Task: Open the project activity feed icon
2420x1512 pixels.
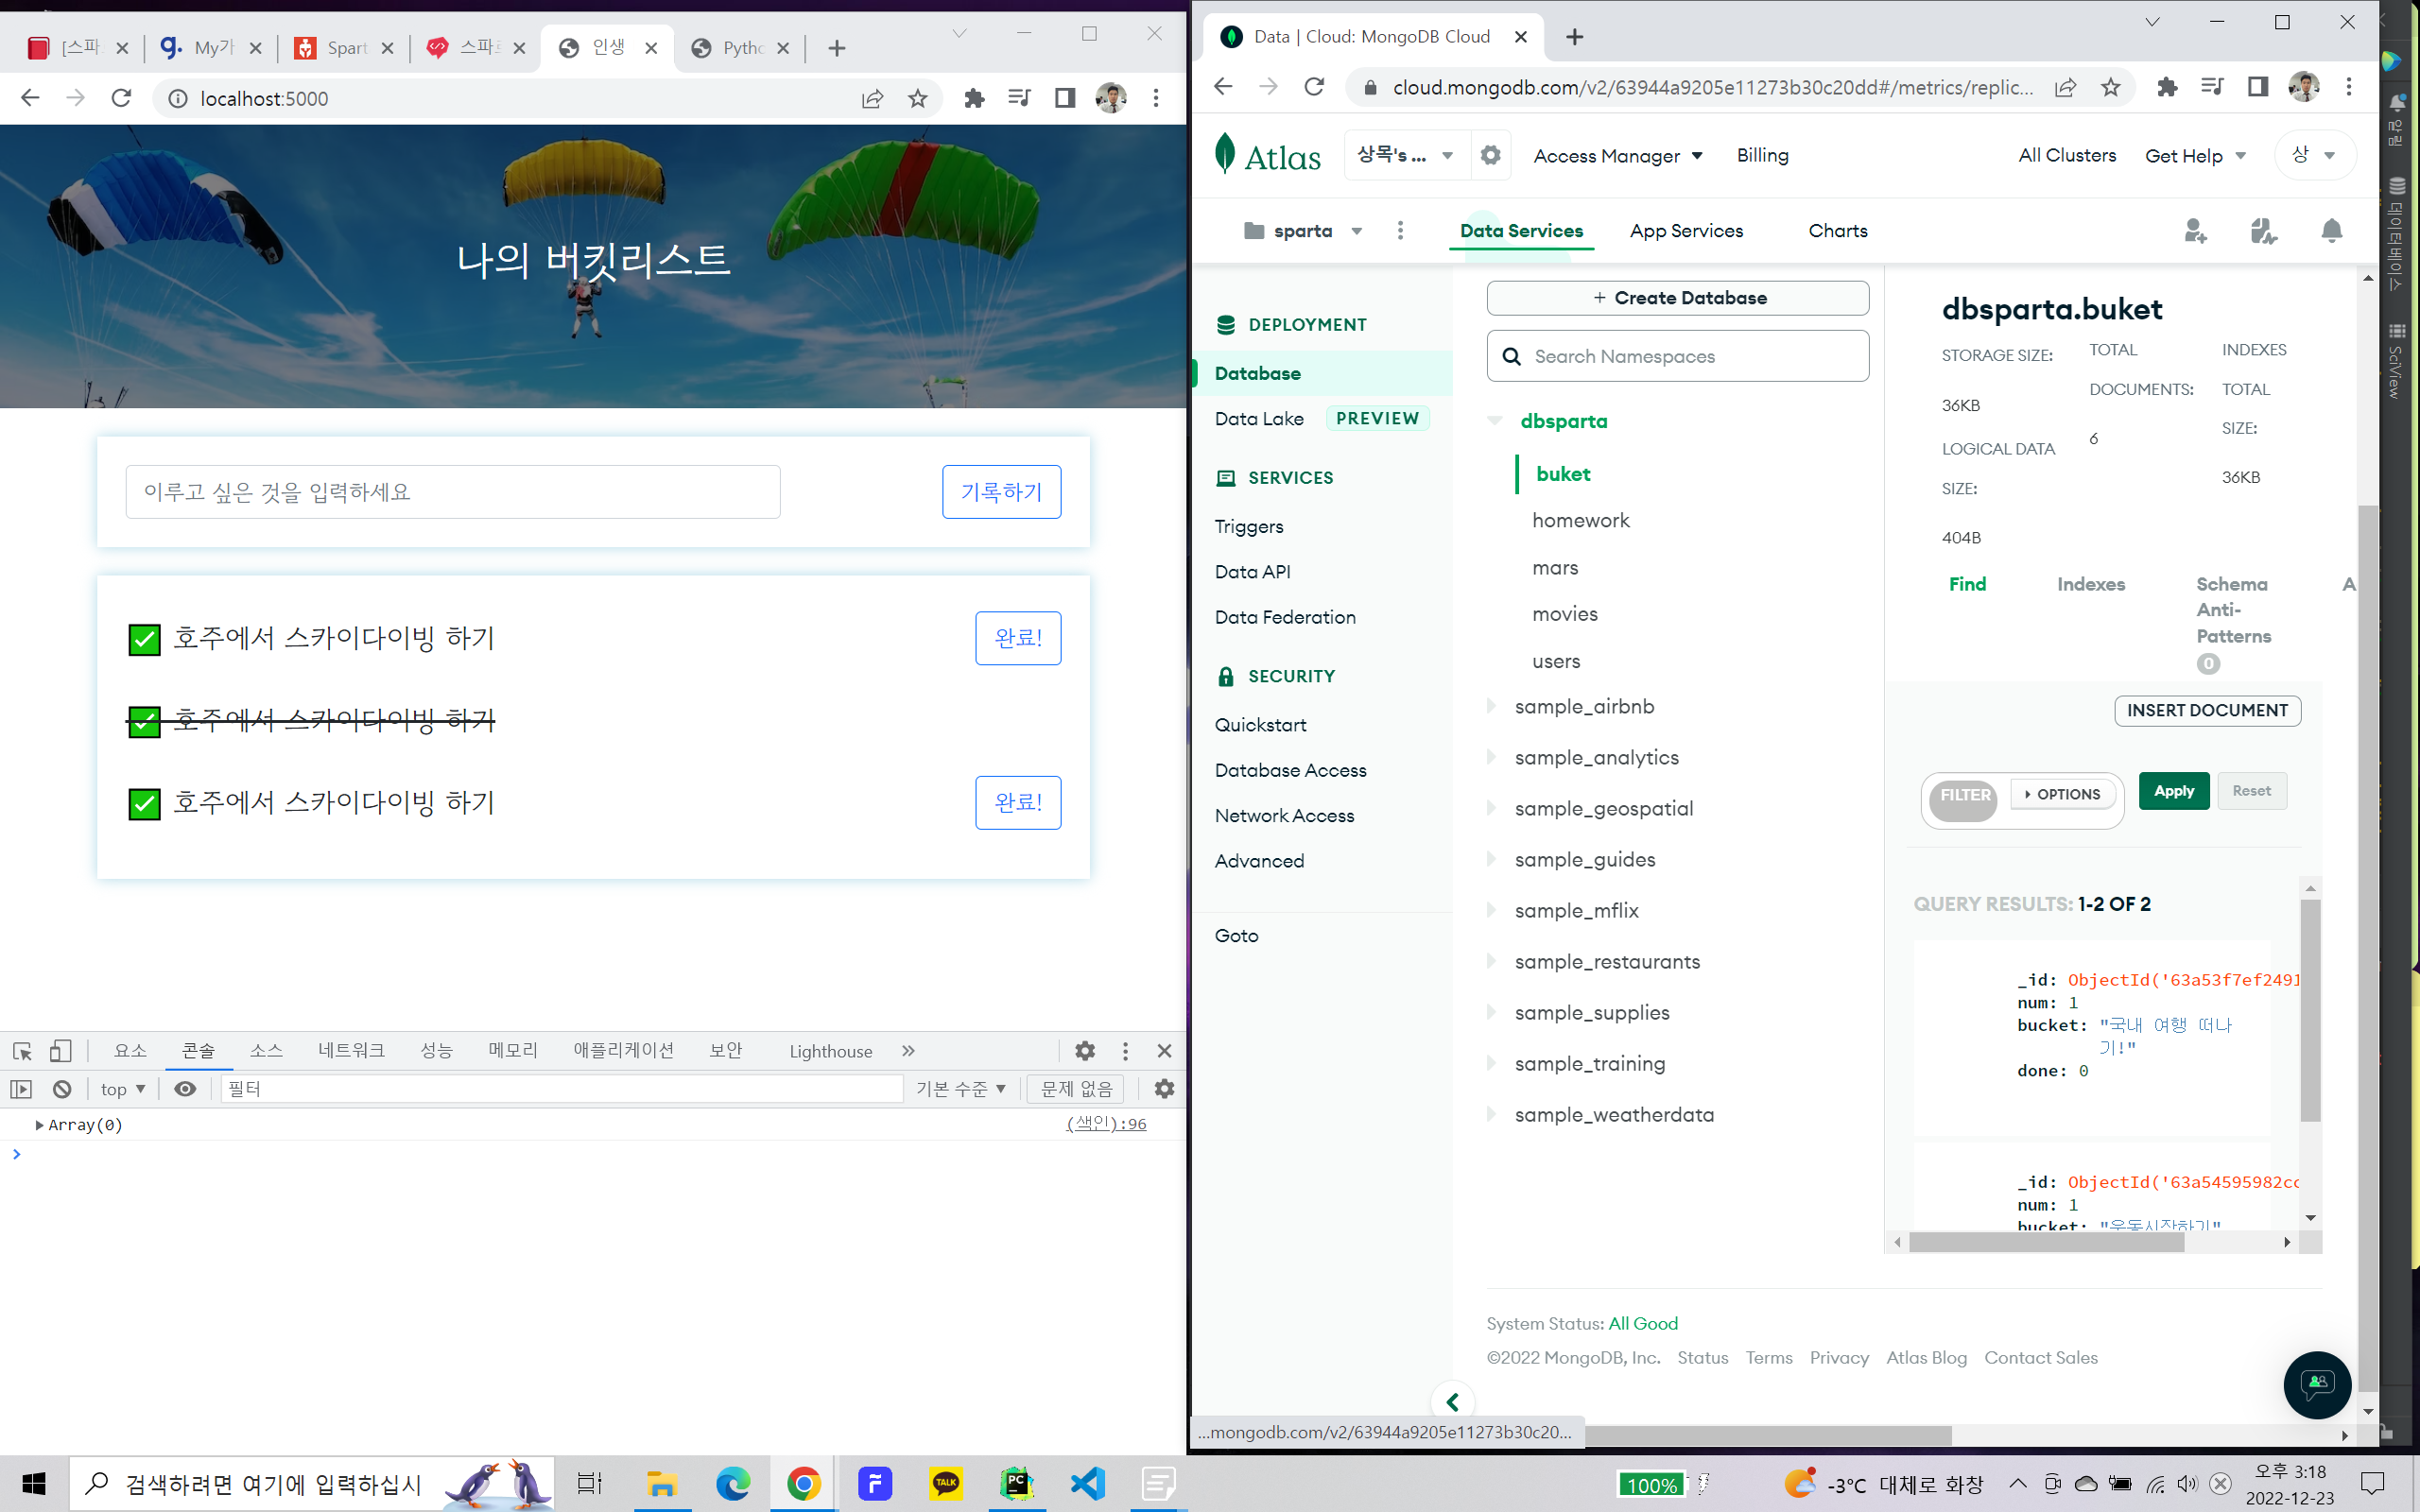Action: [x=2264, y=231]
